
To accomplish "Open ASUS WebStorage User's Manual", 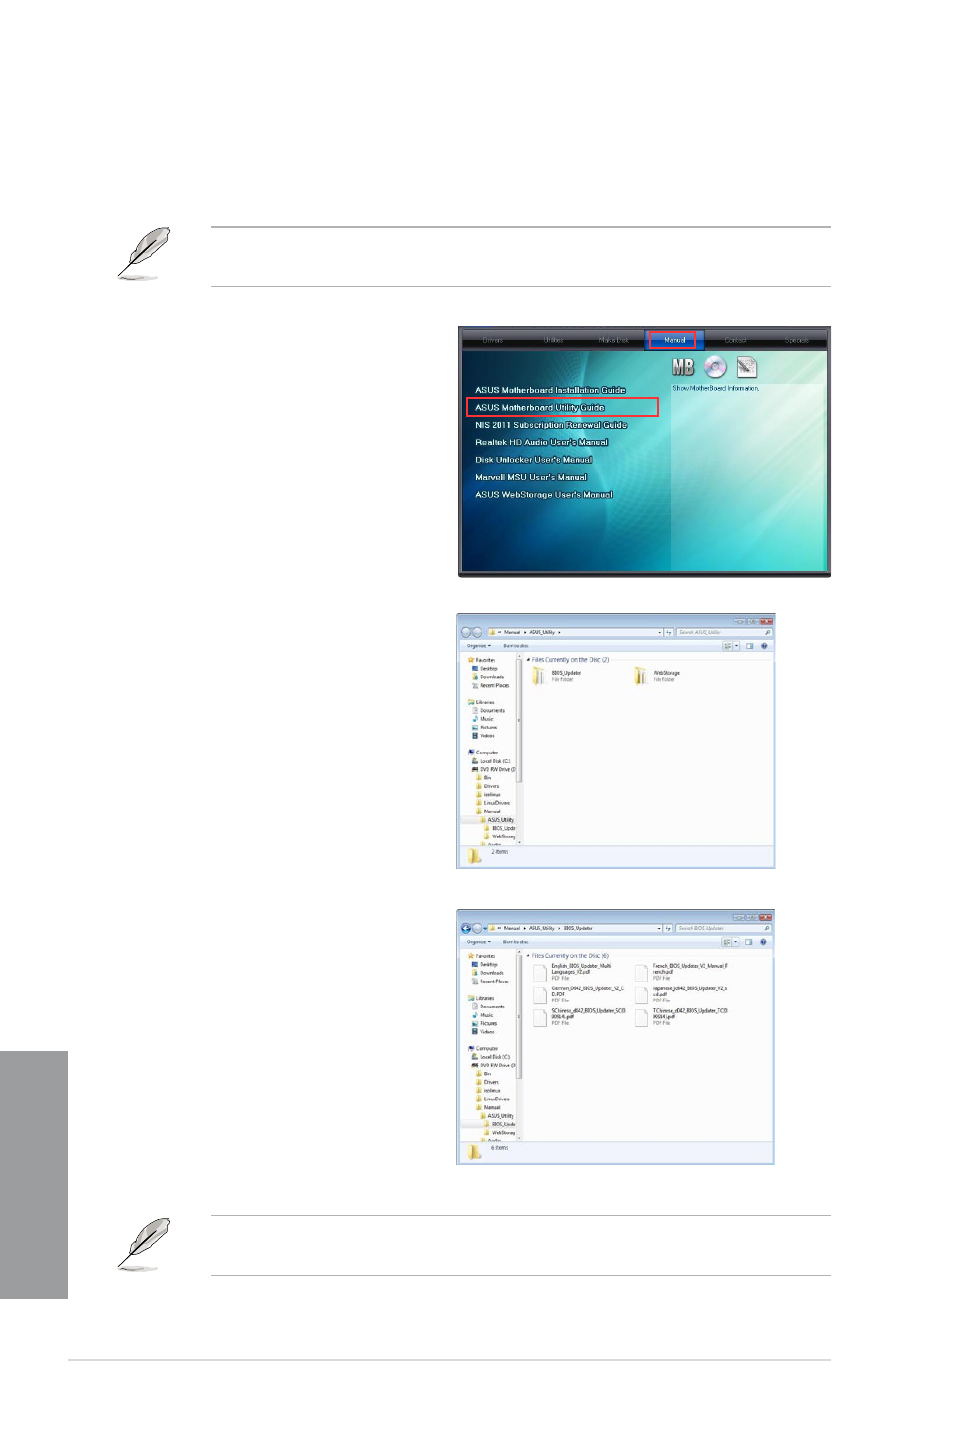I will pyautogui.click(x=543, y=494).
